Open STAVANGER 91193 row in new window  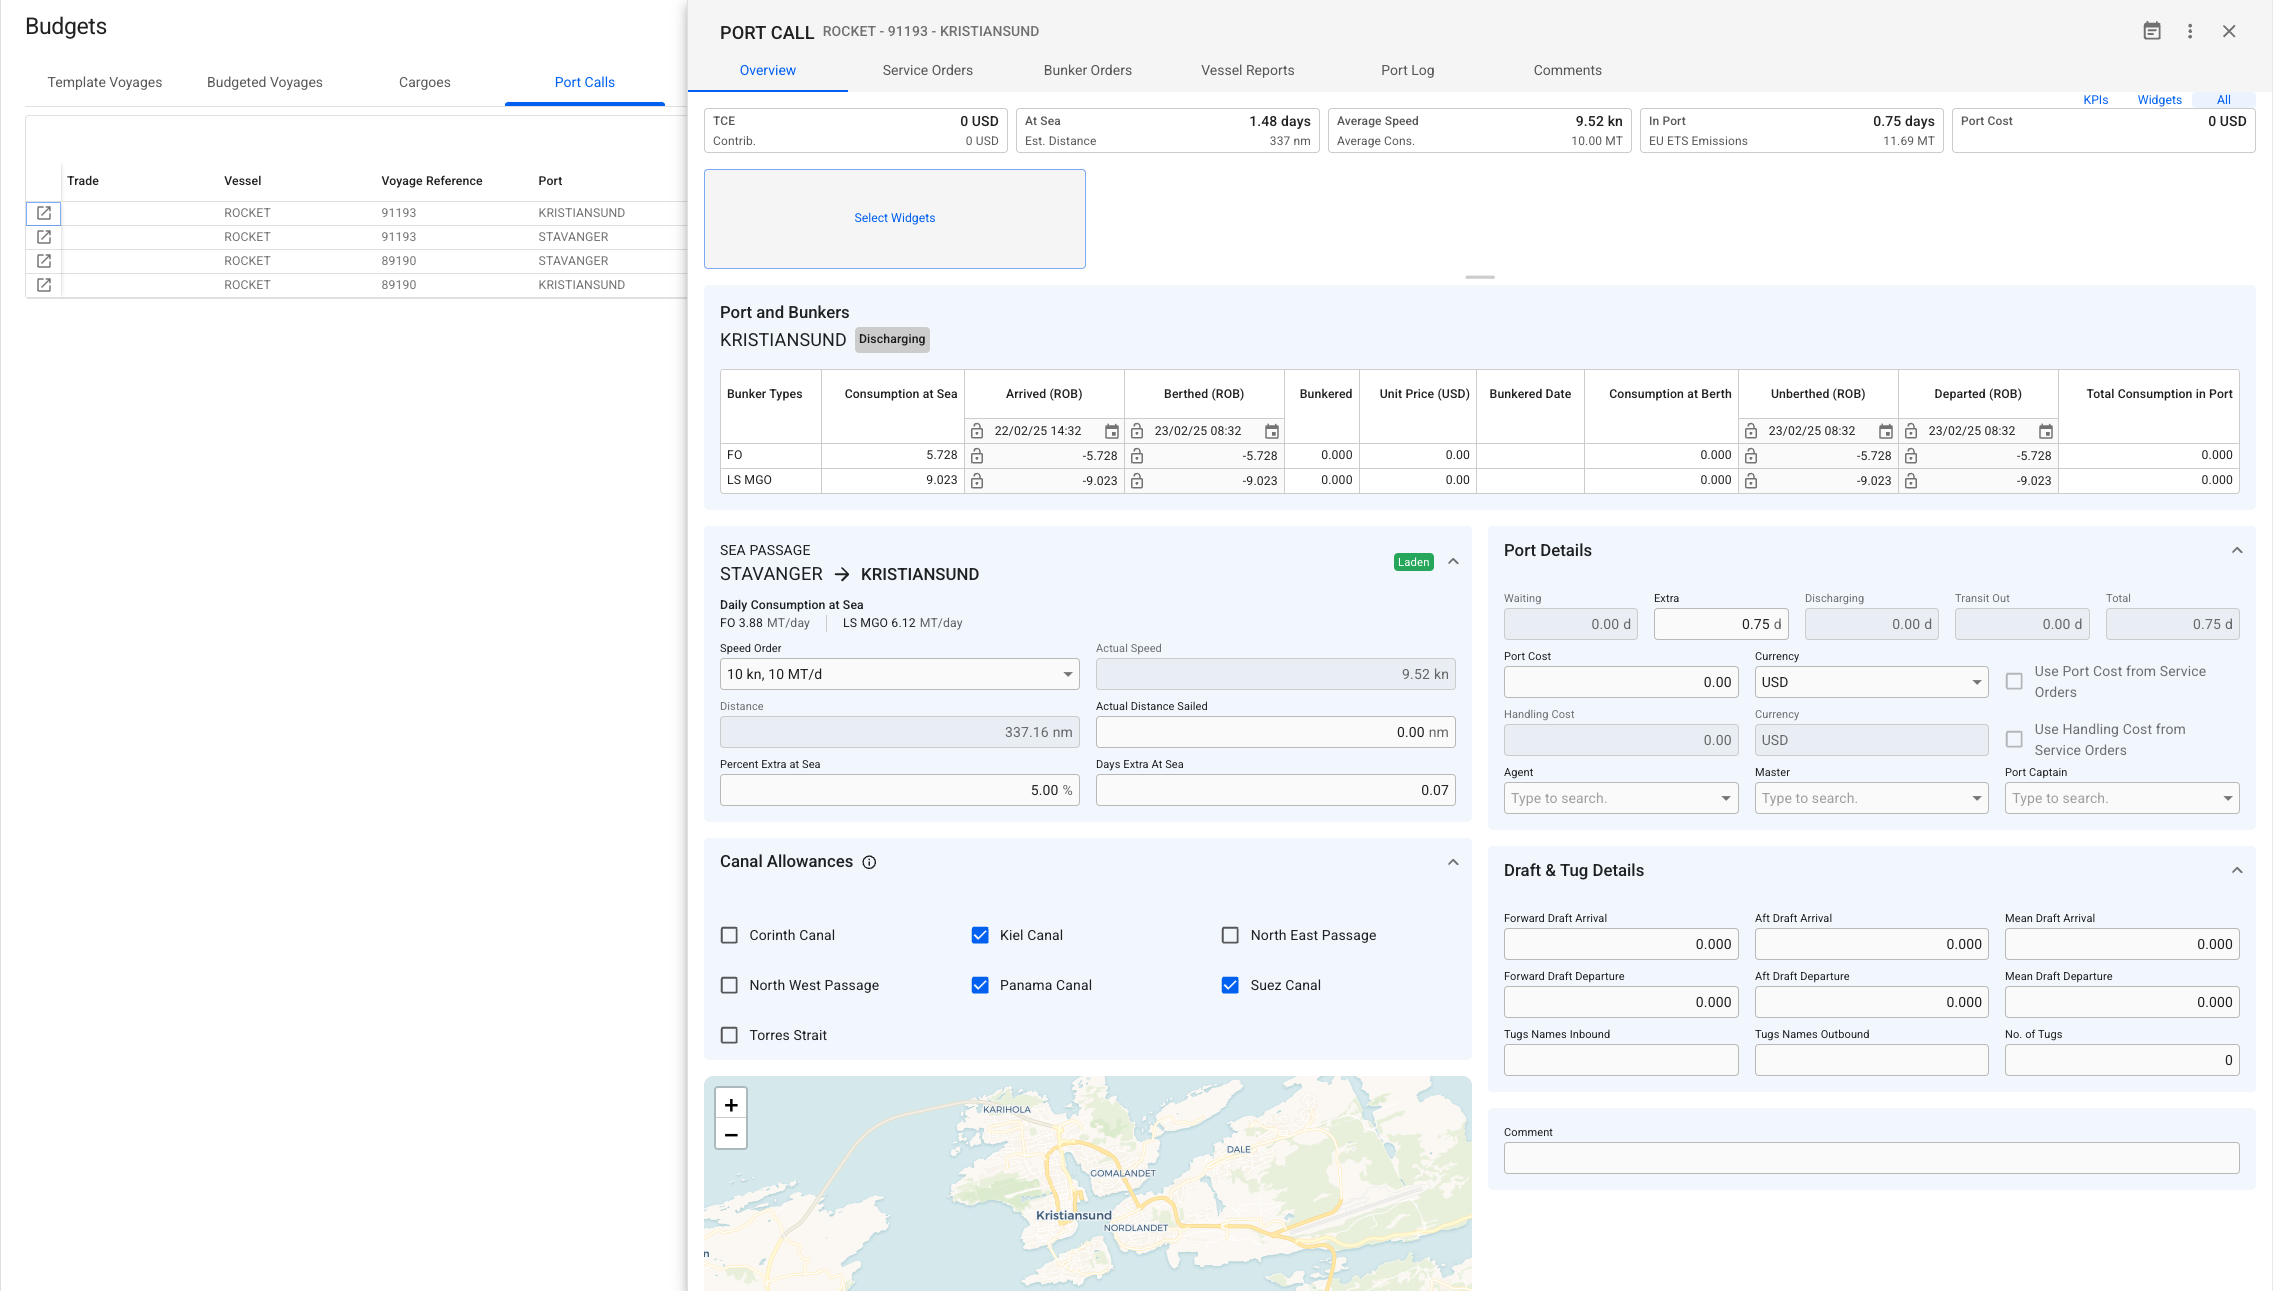coord(44,237)
